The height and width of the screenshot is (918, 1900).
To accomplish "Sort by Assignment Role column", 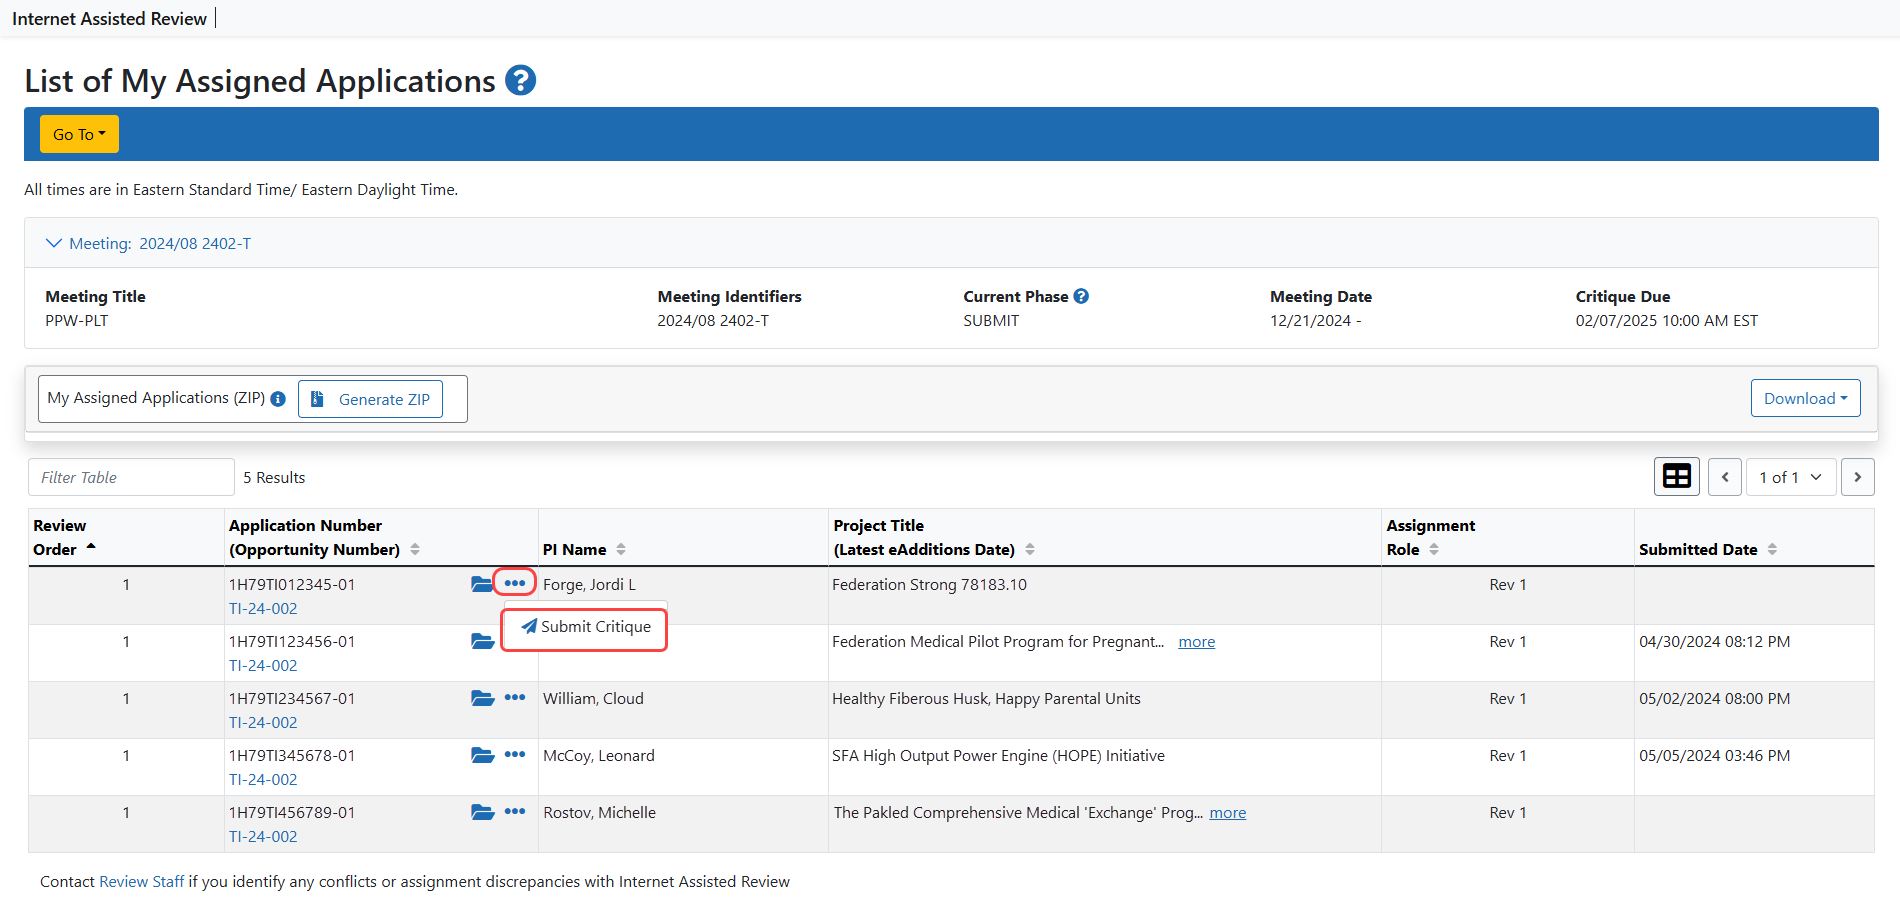I will pyautogui.click(x=1434, y=549).
